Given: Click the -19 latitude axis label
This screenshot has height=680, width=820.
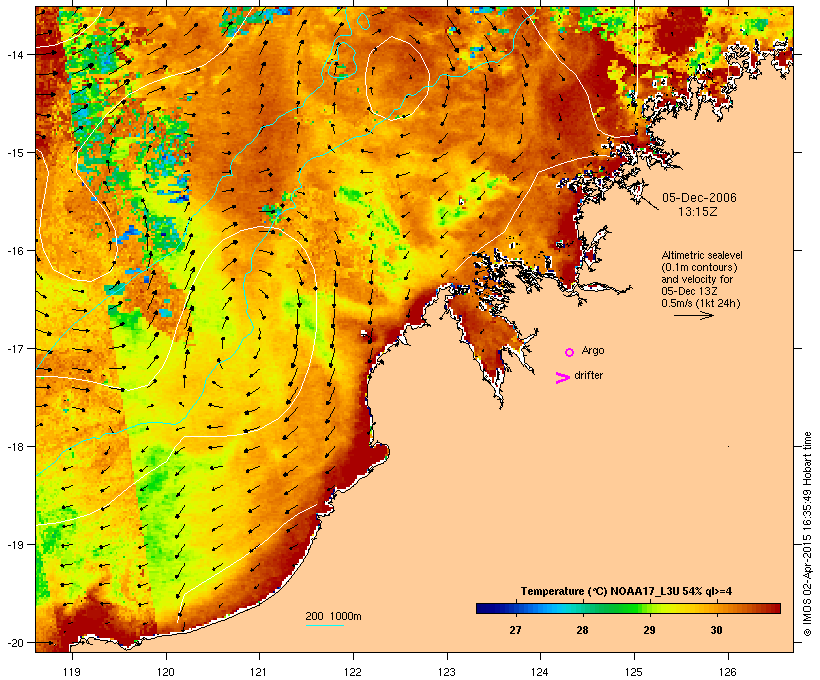Looking at the screenshot, I should coord(15,545).
